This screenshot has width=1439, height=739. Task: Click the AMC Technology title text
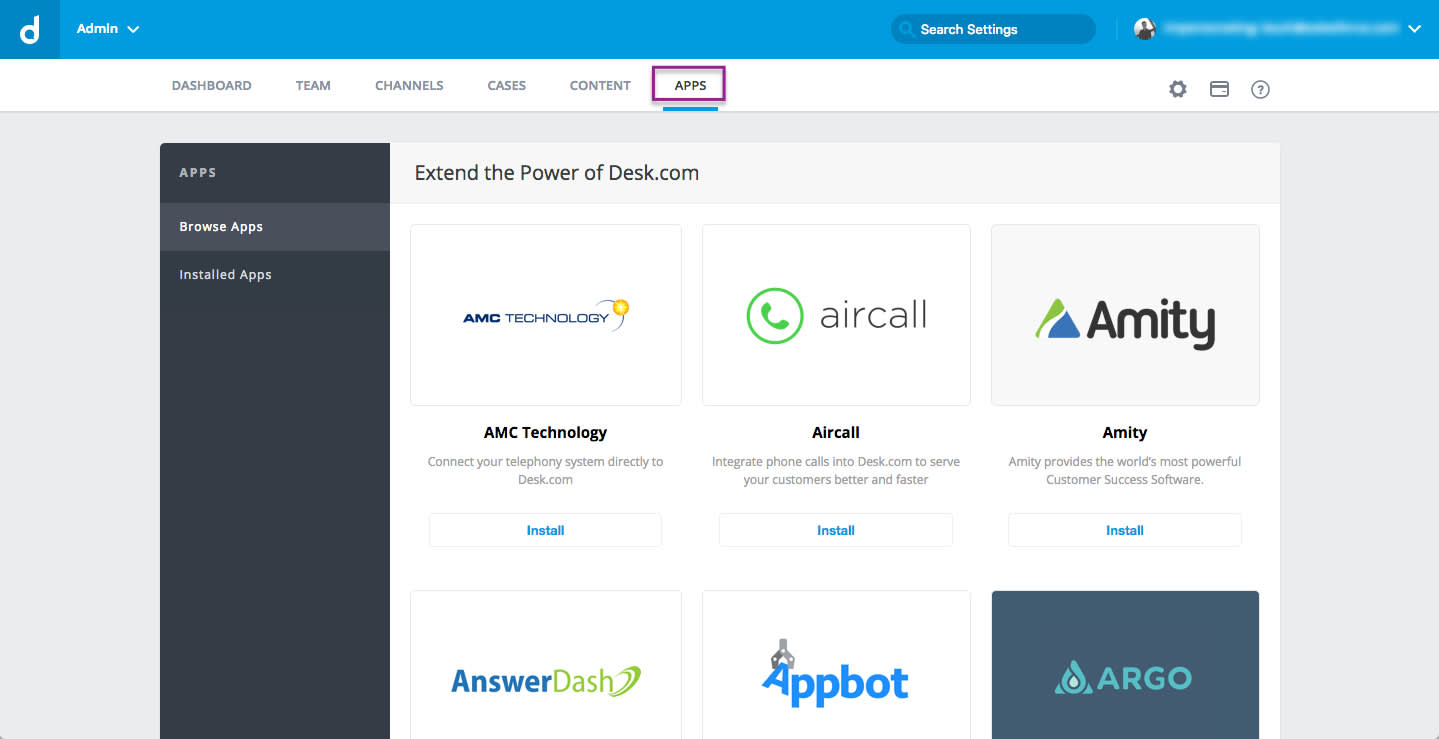click(545, 433)
